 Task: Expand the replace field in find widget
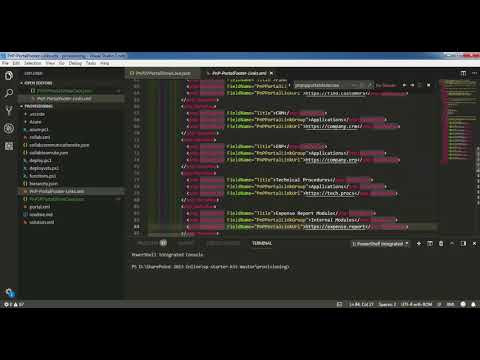[x=290, y=85]
